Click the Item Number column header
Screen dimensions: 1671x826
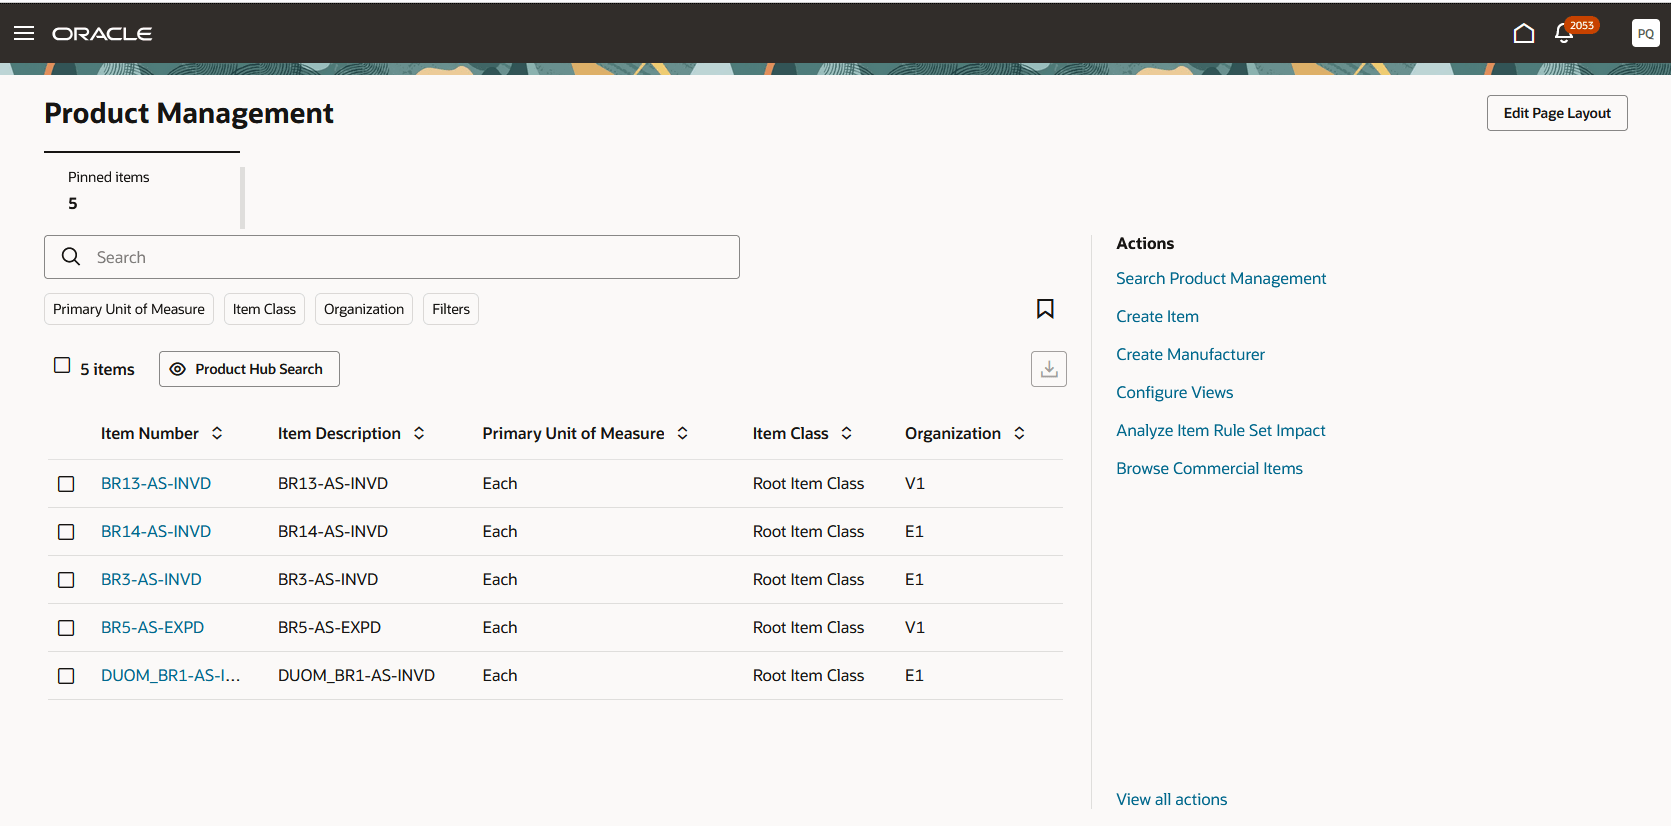click(x=150, y=433)
